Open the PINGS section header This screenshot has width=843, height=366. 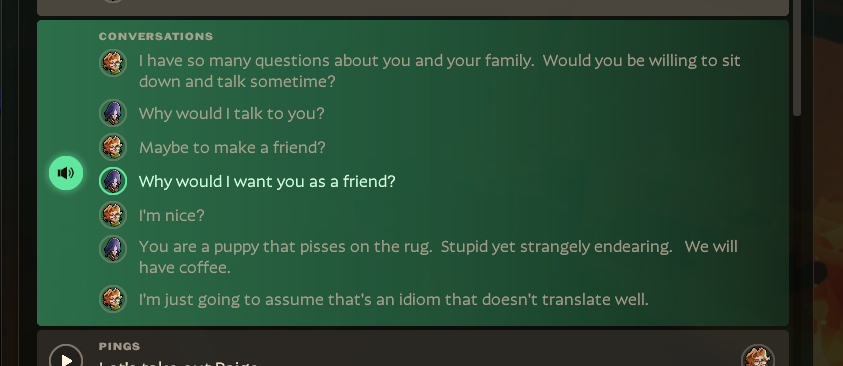[119, 347]
